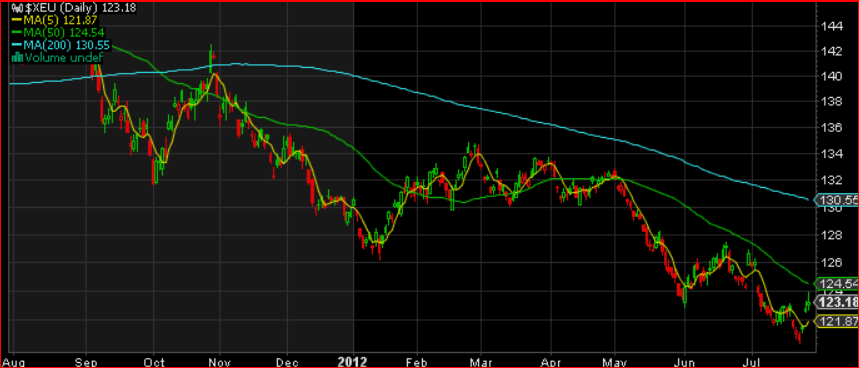Select the cyan MA(200) line marker
Viewport: 859px width, 368px height.
(x=15, y=44)
